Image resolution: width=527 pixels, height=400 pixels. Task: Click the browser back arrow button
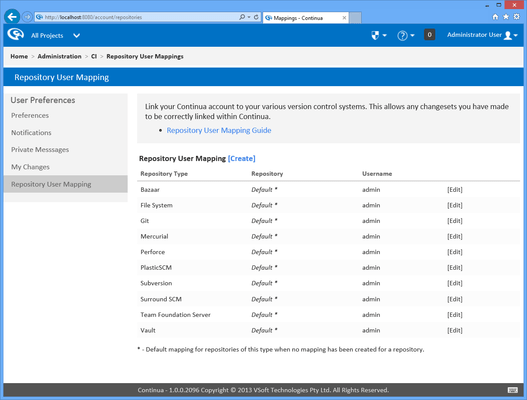pyautogui.click(x=12, y=17)
